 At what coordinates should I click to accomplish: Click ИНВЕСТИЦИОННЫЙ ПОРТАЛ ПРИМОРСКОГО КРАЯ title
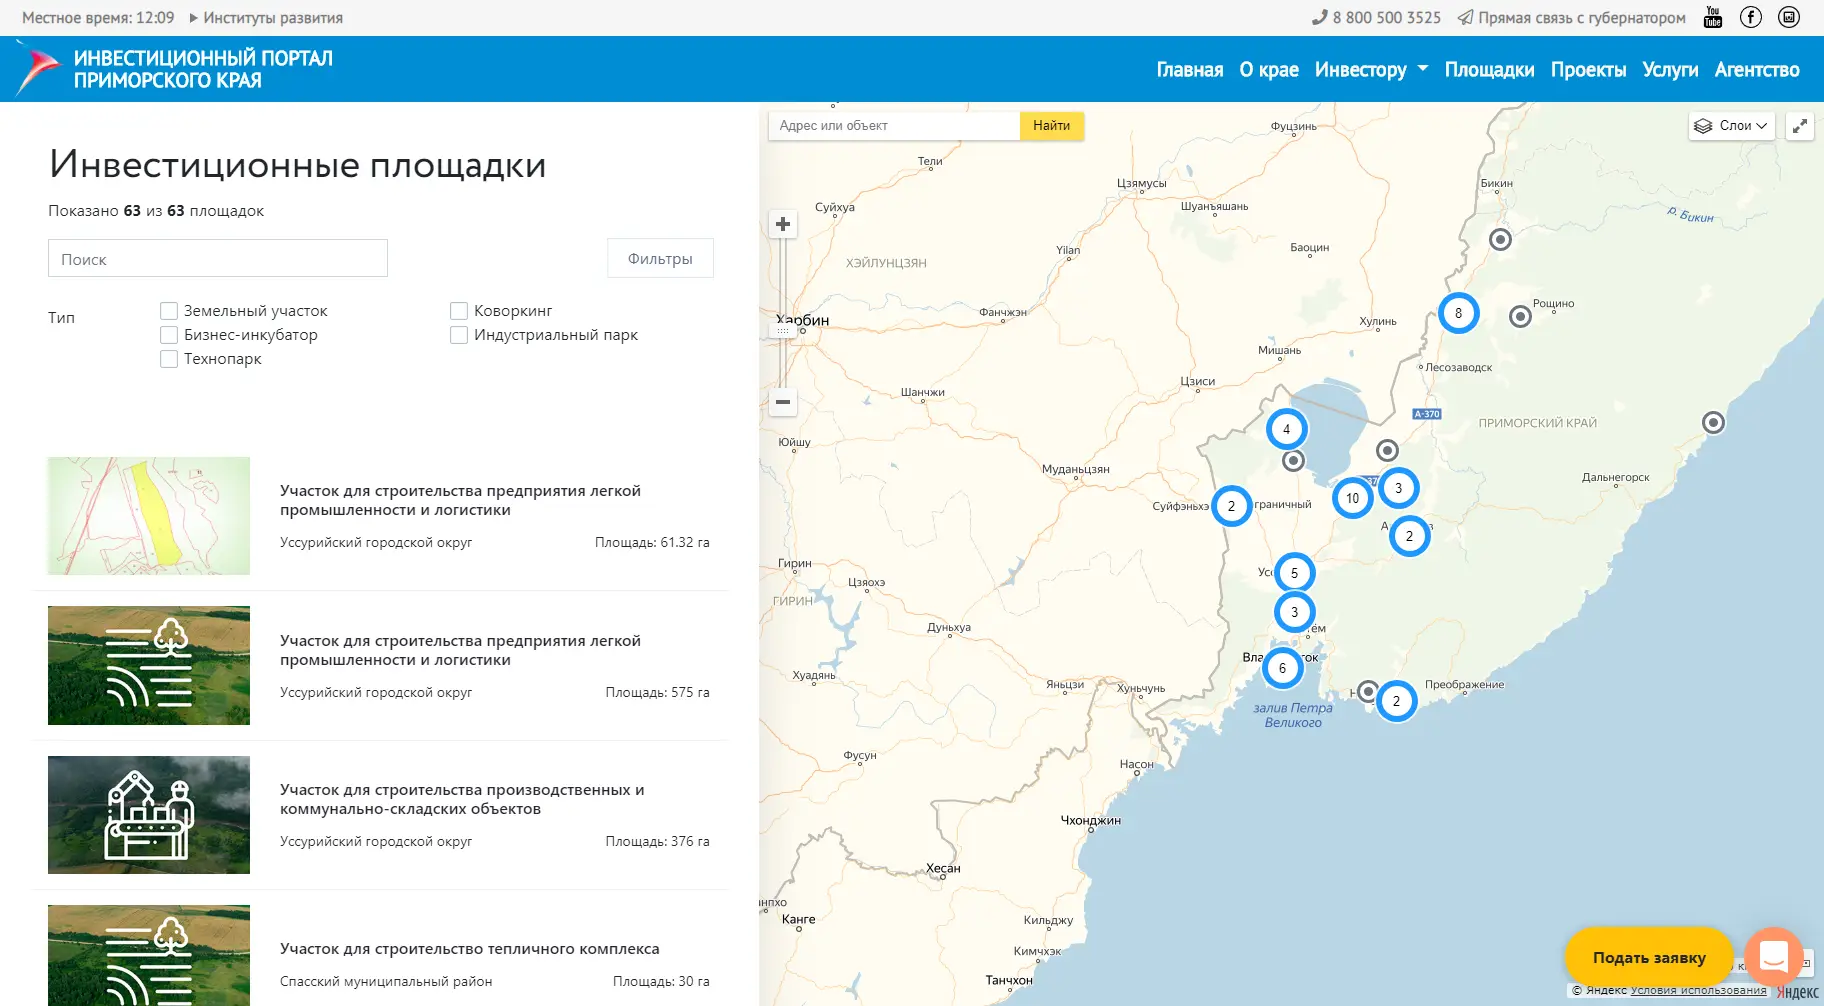click(x=203, y=70)
